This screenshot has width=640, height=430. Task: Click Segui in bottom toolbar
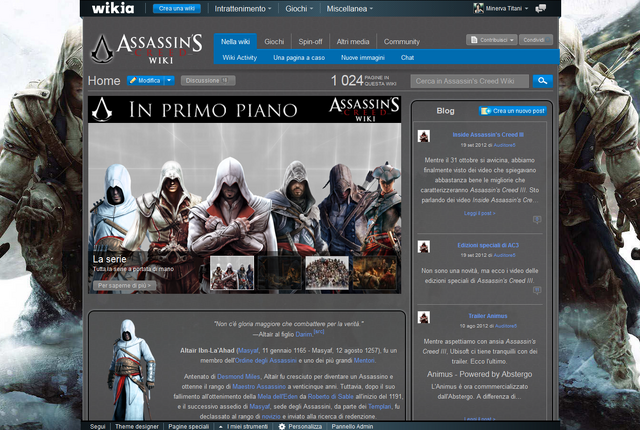[98, 426]
